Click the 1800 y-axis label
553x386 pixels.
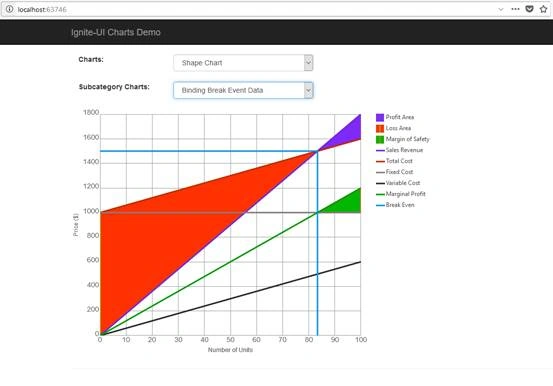click(x=91, y=113)
